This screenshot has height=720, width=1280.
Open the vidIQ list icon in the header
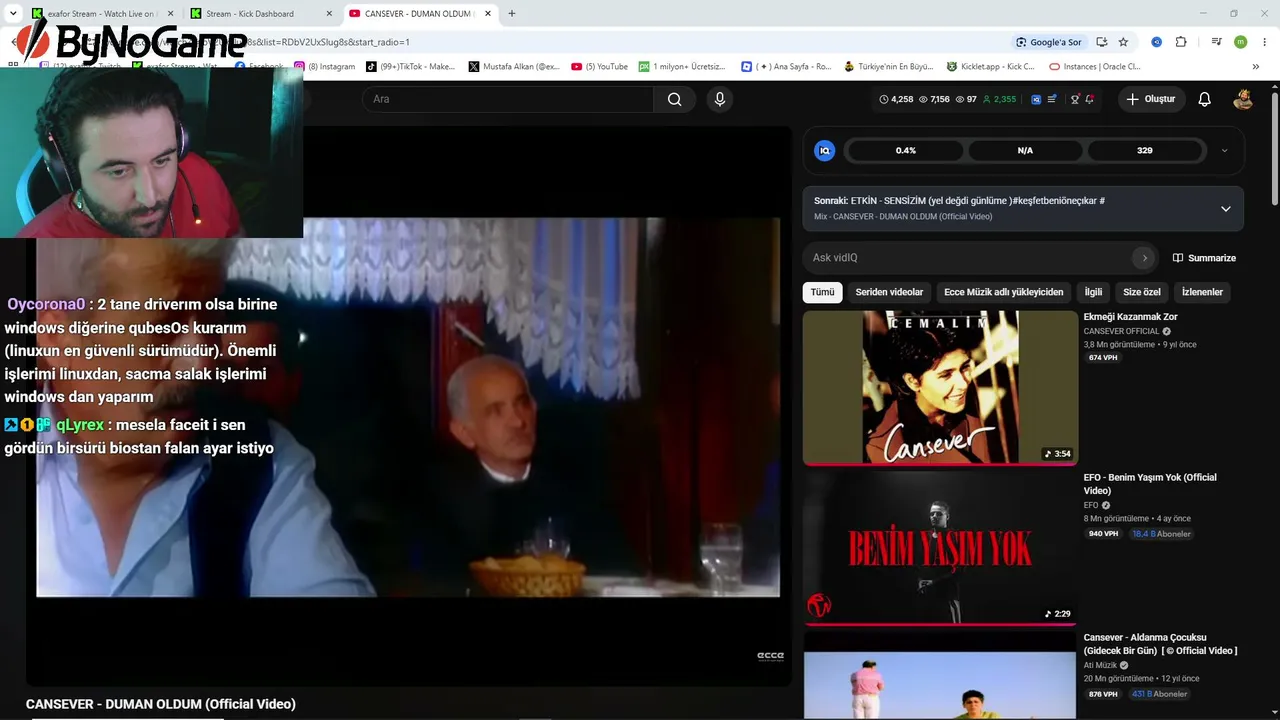[x=1052, y=99]
